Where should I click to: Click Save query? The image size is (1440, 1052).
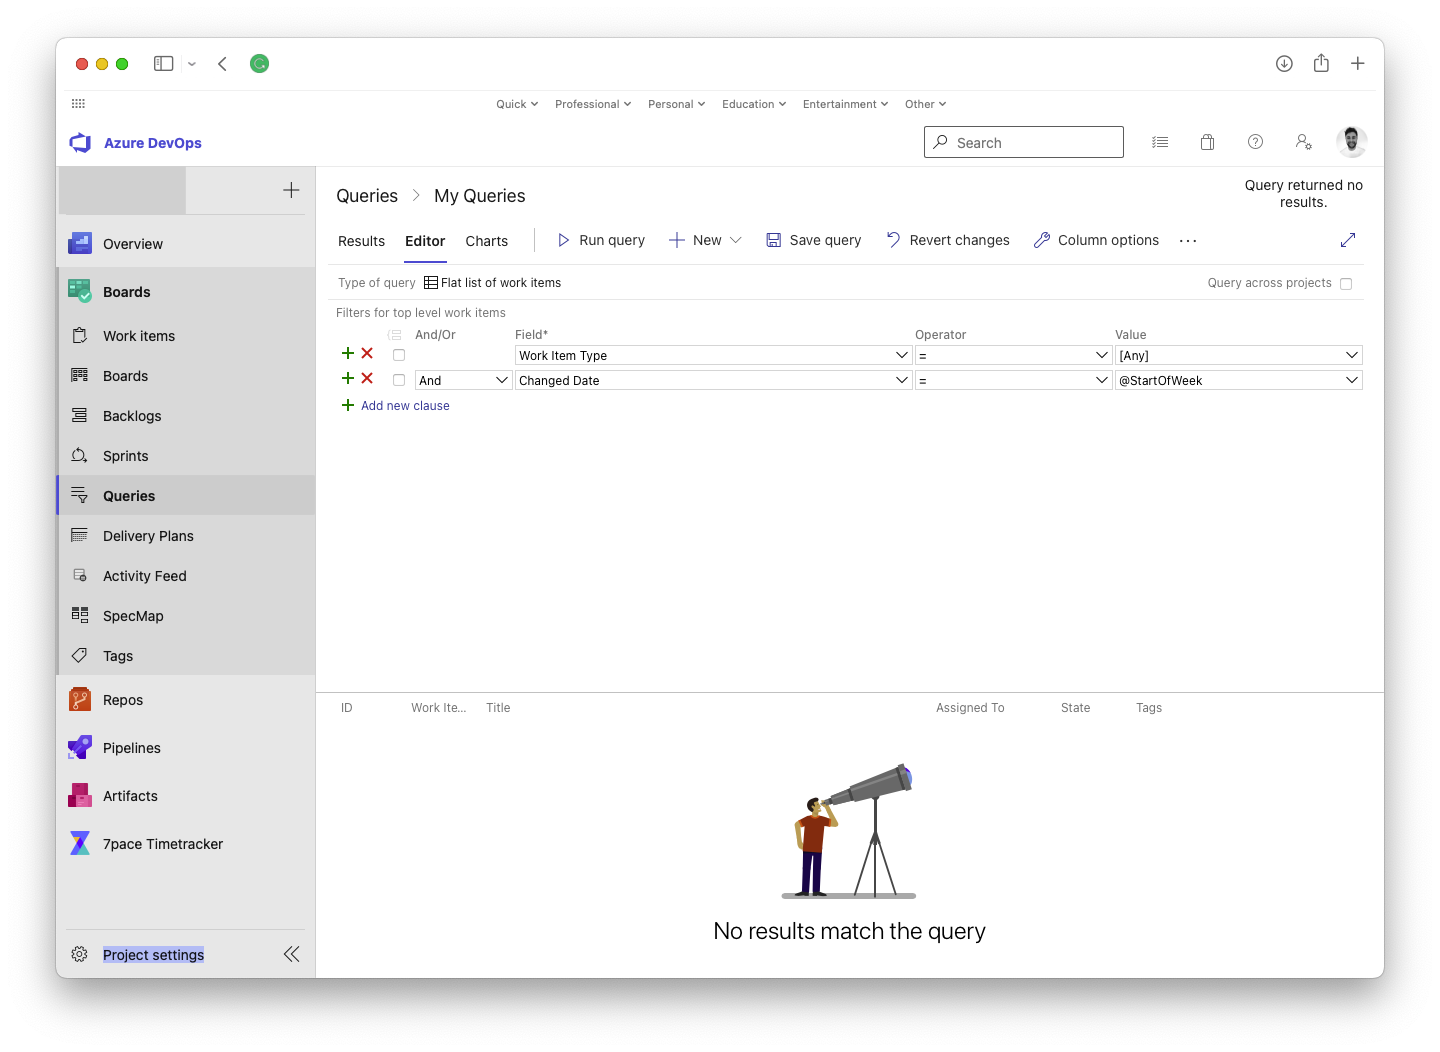point(814,240)
